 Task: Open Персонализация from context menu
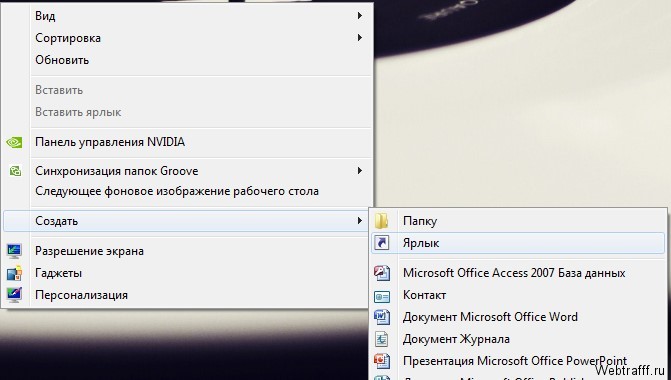point(187,295)
